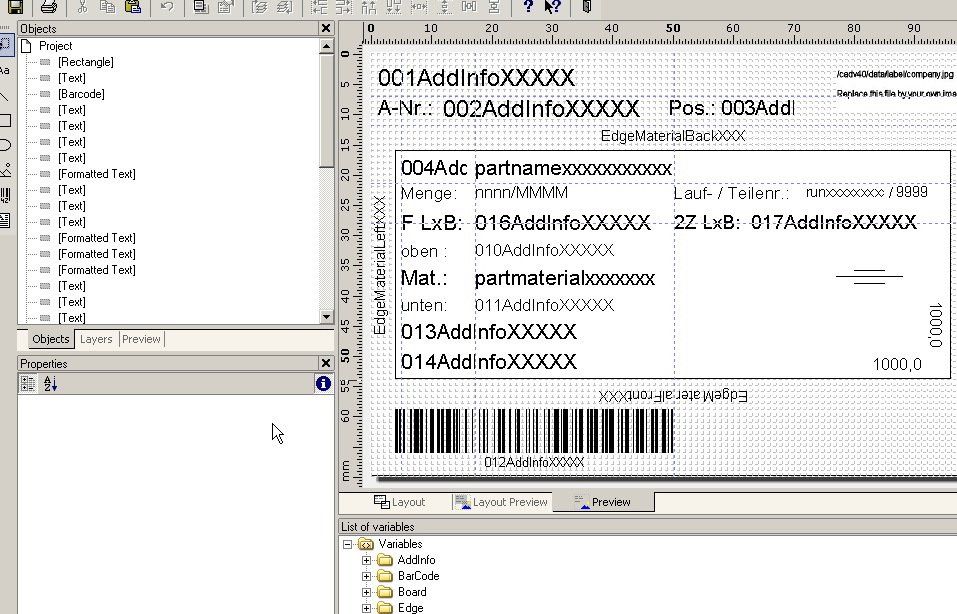957x614 pixels.
Task: Select the Formatted Text tool
Action: 5,220
